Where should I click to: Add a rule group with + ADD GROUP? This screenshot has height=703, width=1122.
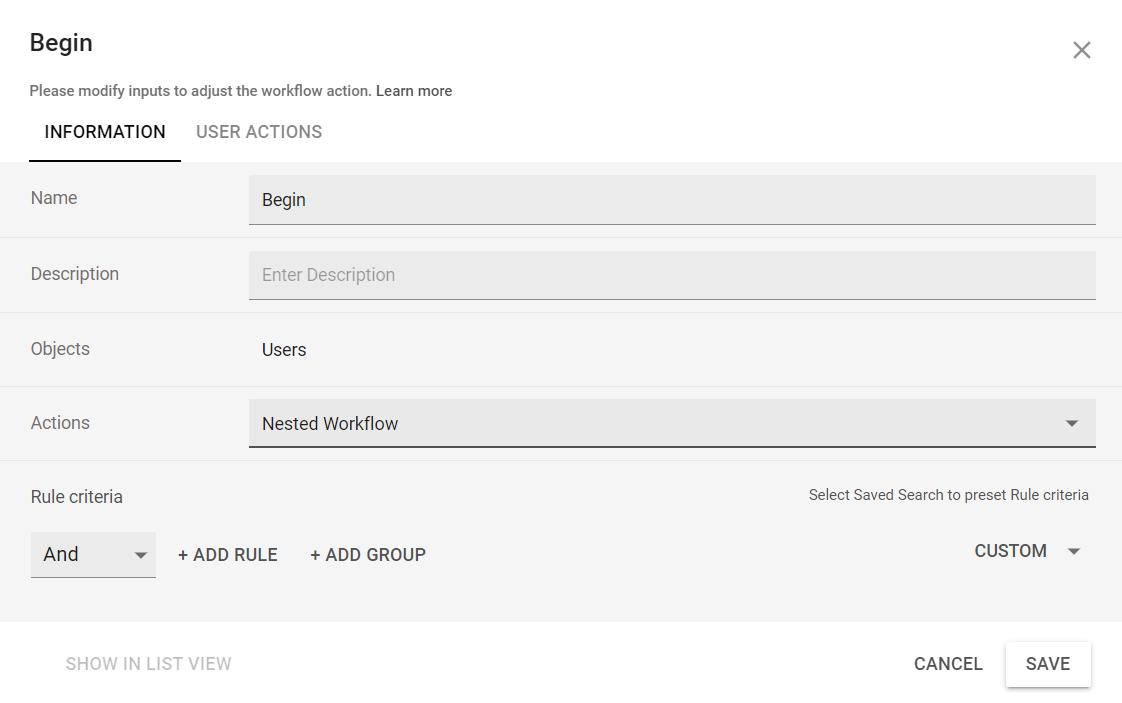368,555
